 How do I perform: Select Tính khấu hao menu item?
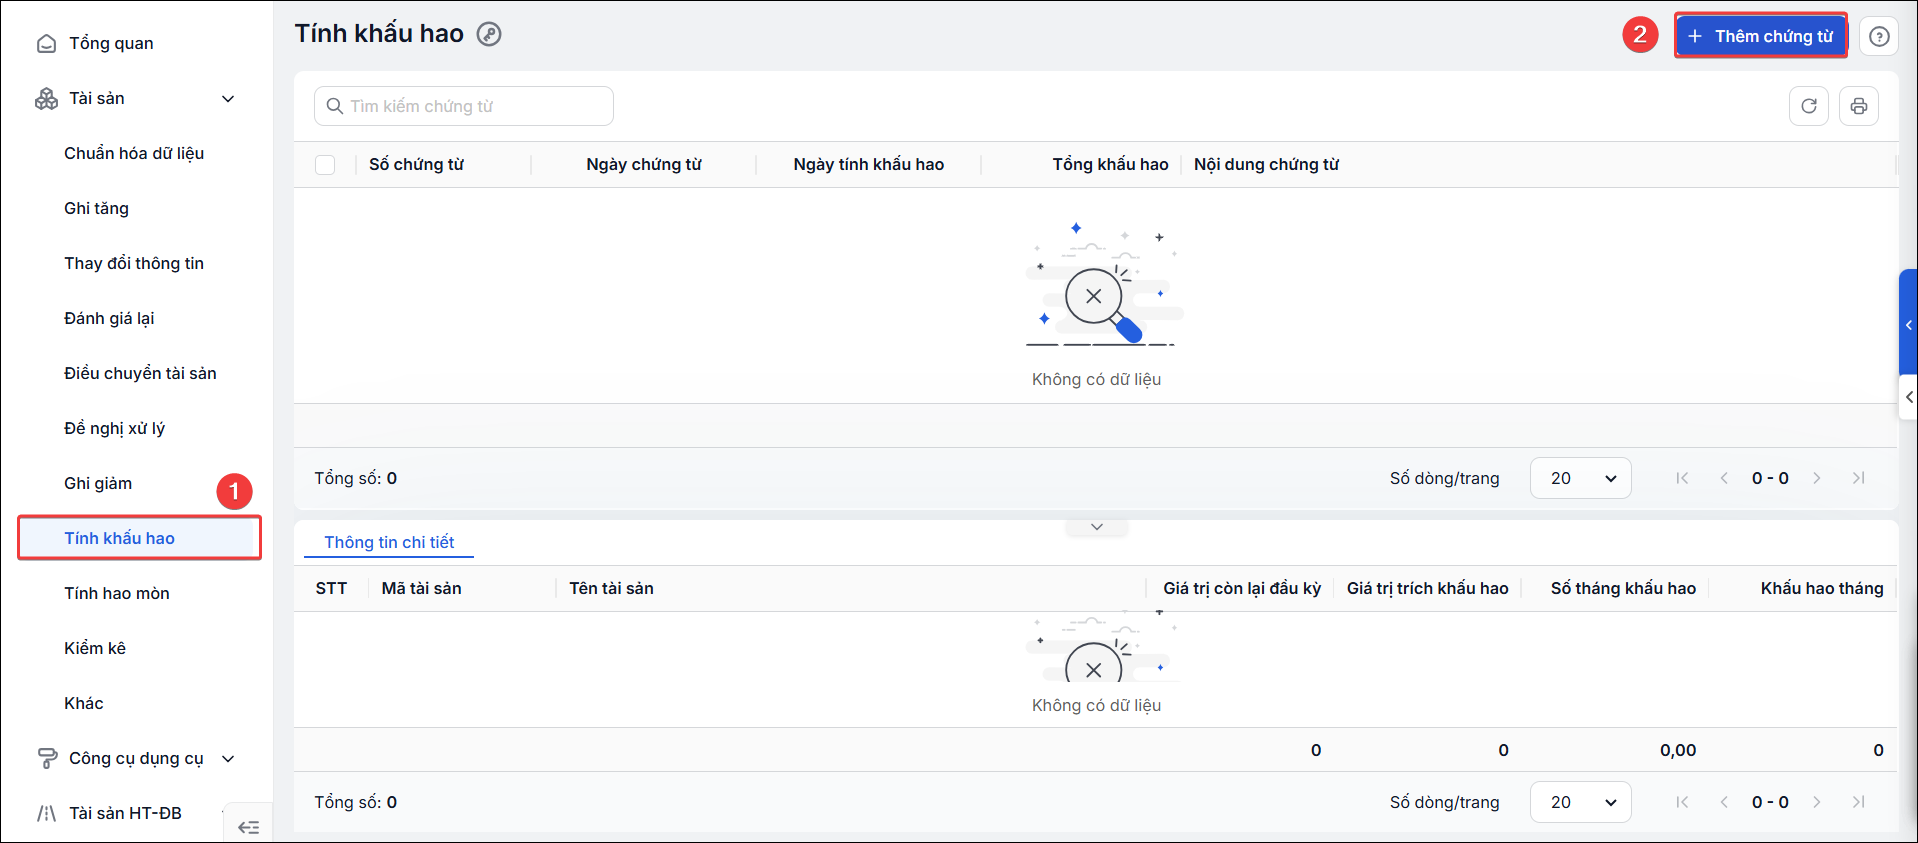[139, 538]
